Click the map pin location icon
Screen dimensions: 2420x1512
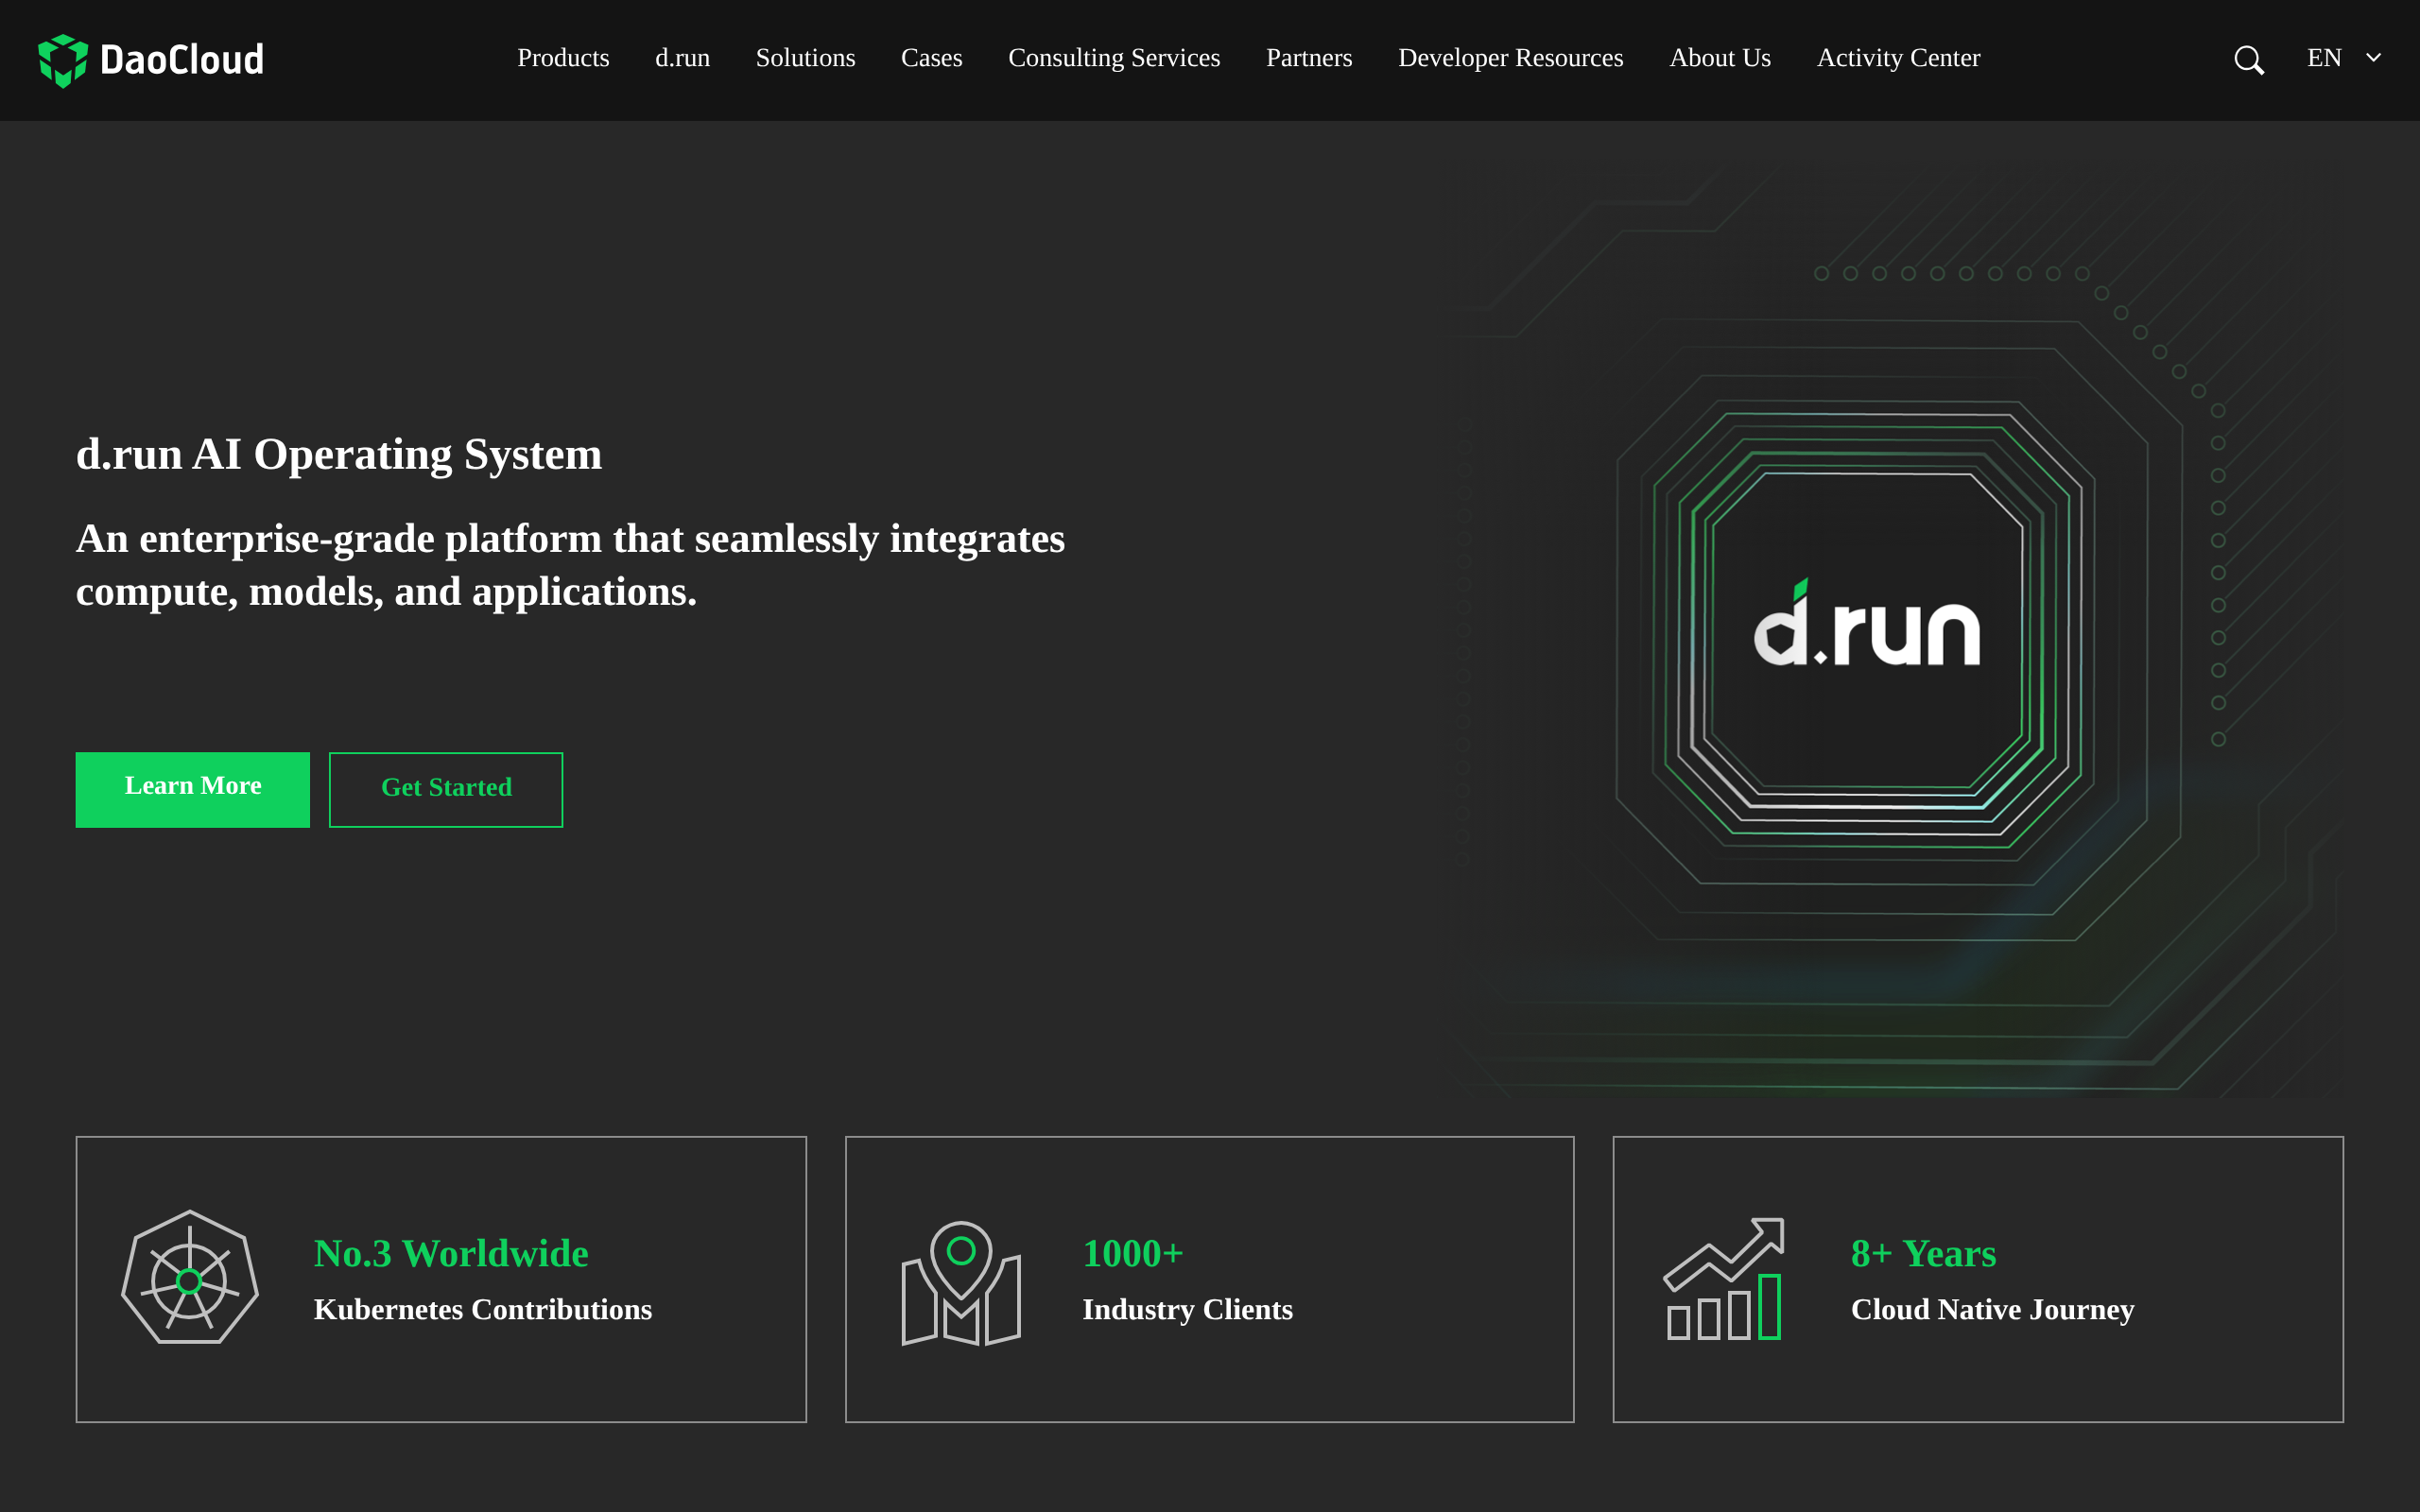(961, 1282)
